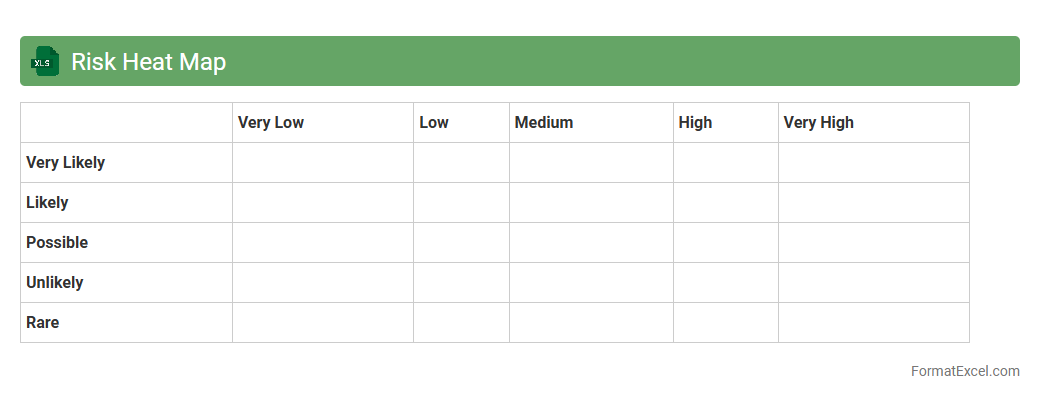Click the High column header
This screenshot has width=1040, height=400.
pyautogui.click(x=695, y=123)
